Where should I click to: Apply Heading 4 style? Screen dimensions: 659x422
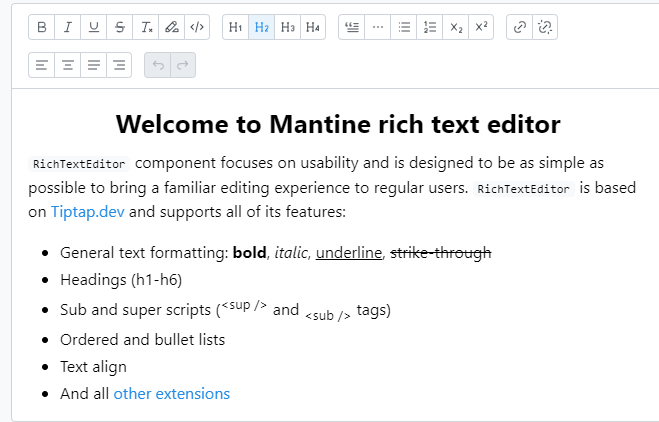[x=313, y=27]
